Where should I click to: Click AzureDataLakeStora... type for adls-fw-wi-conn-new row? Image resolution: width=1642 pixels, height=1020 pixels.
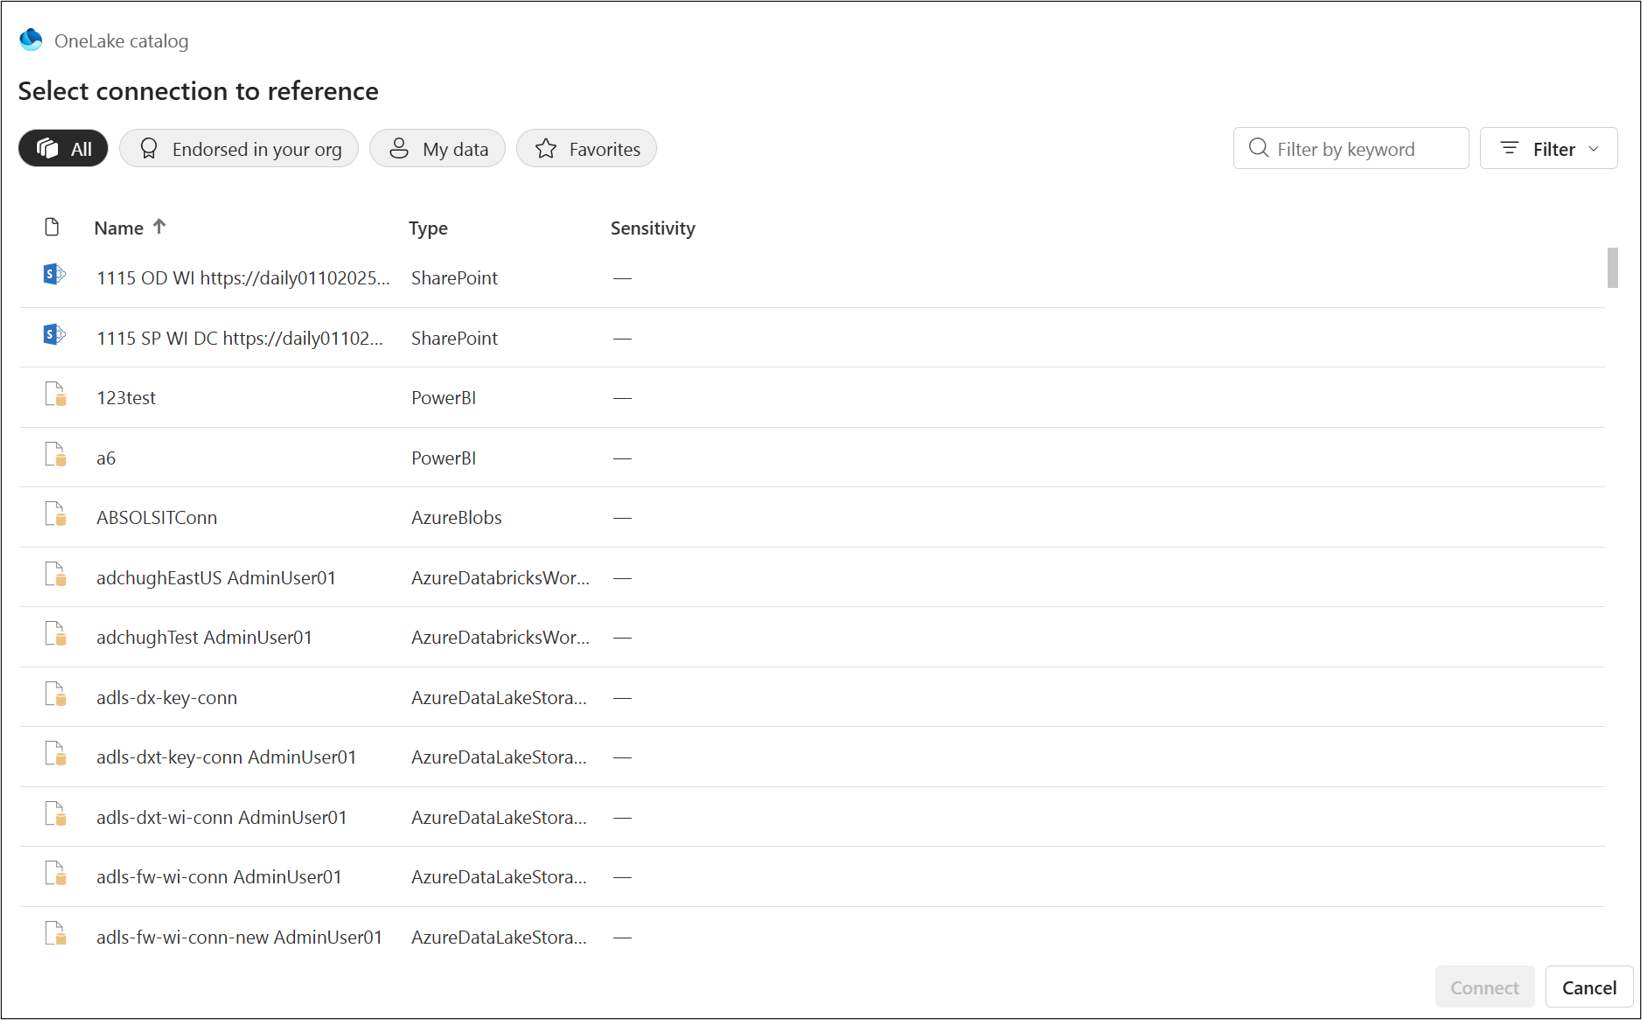point(499,937)
